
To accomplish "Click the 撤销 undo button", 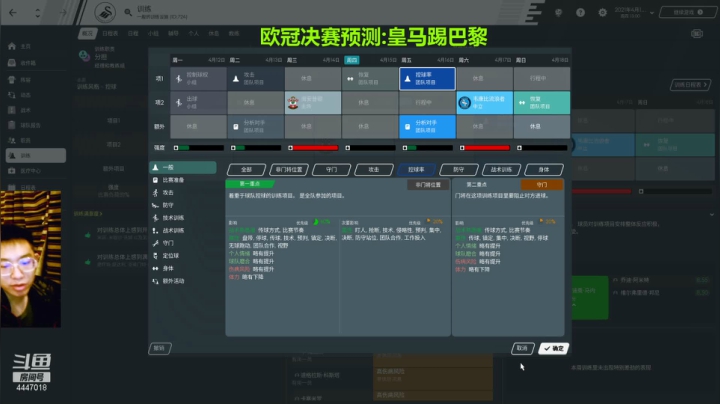I will 160,348.
